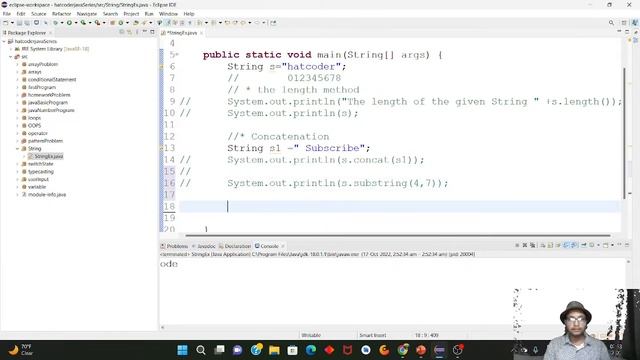Click Terminate button in Console toolbar
The width and height of the screenshot is (640, 360).
[517, 245]
